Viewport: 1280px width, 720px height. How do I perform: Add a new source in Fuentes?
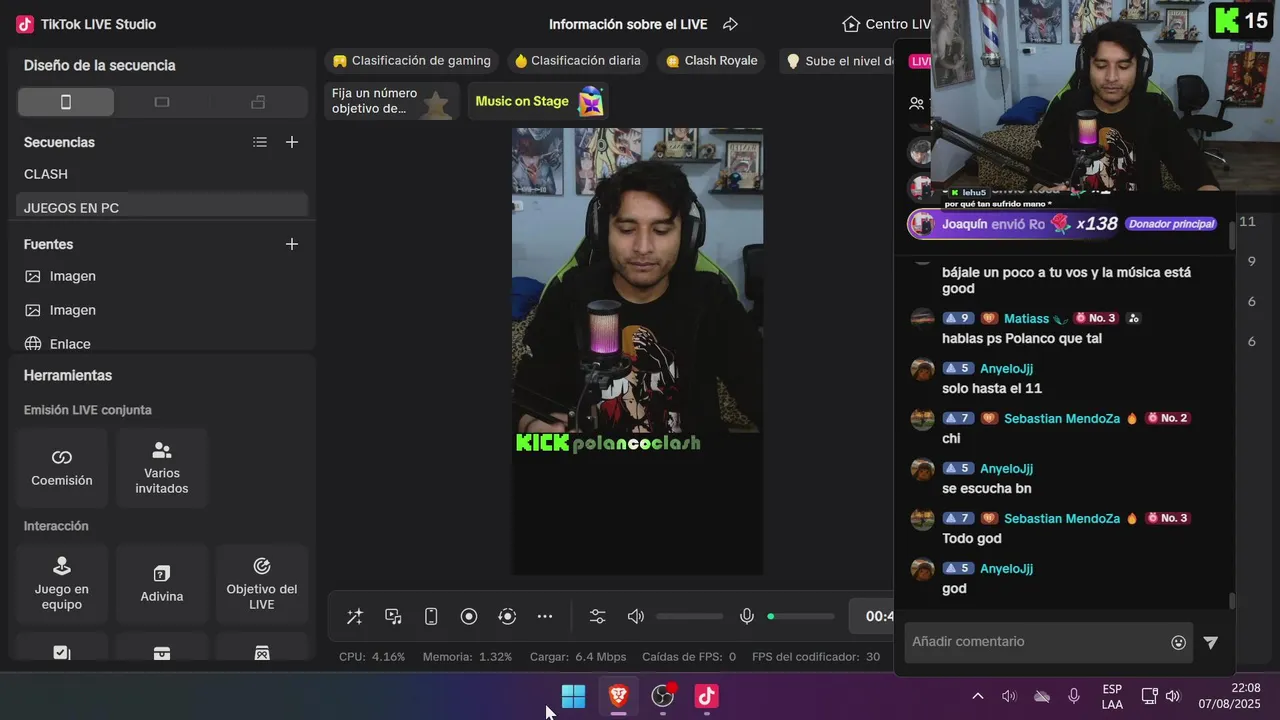click(x=292, y=244)
